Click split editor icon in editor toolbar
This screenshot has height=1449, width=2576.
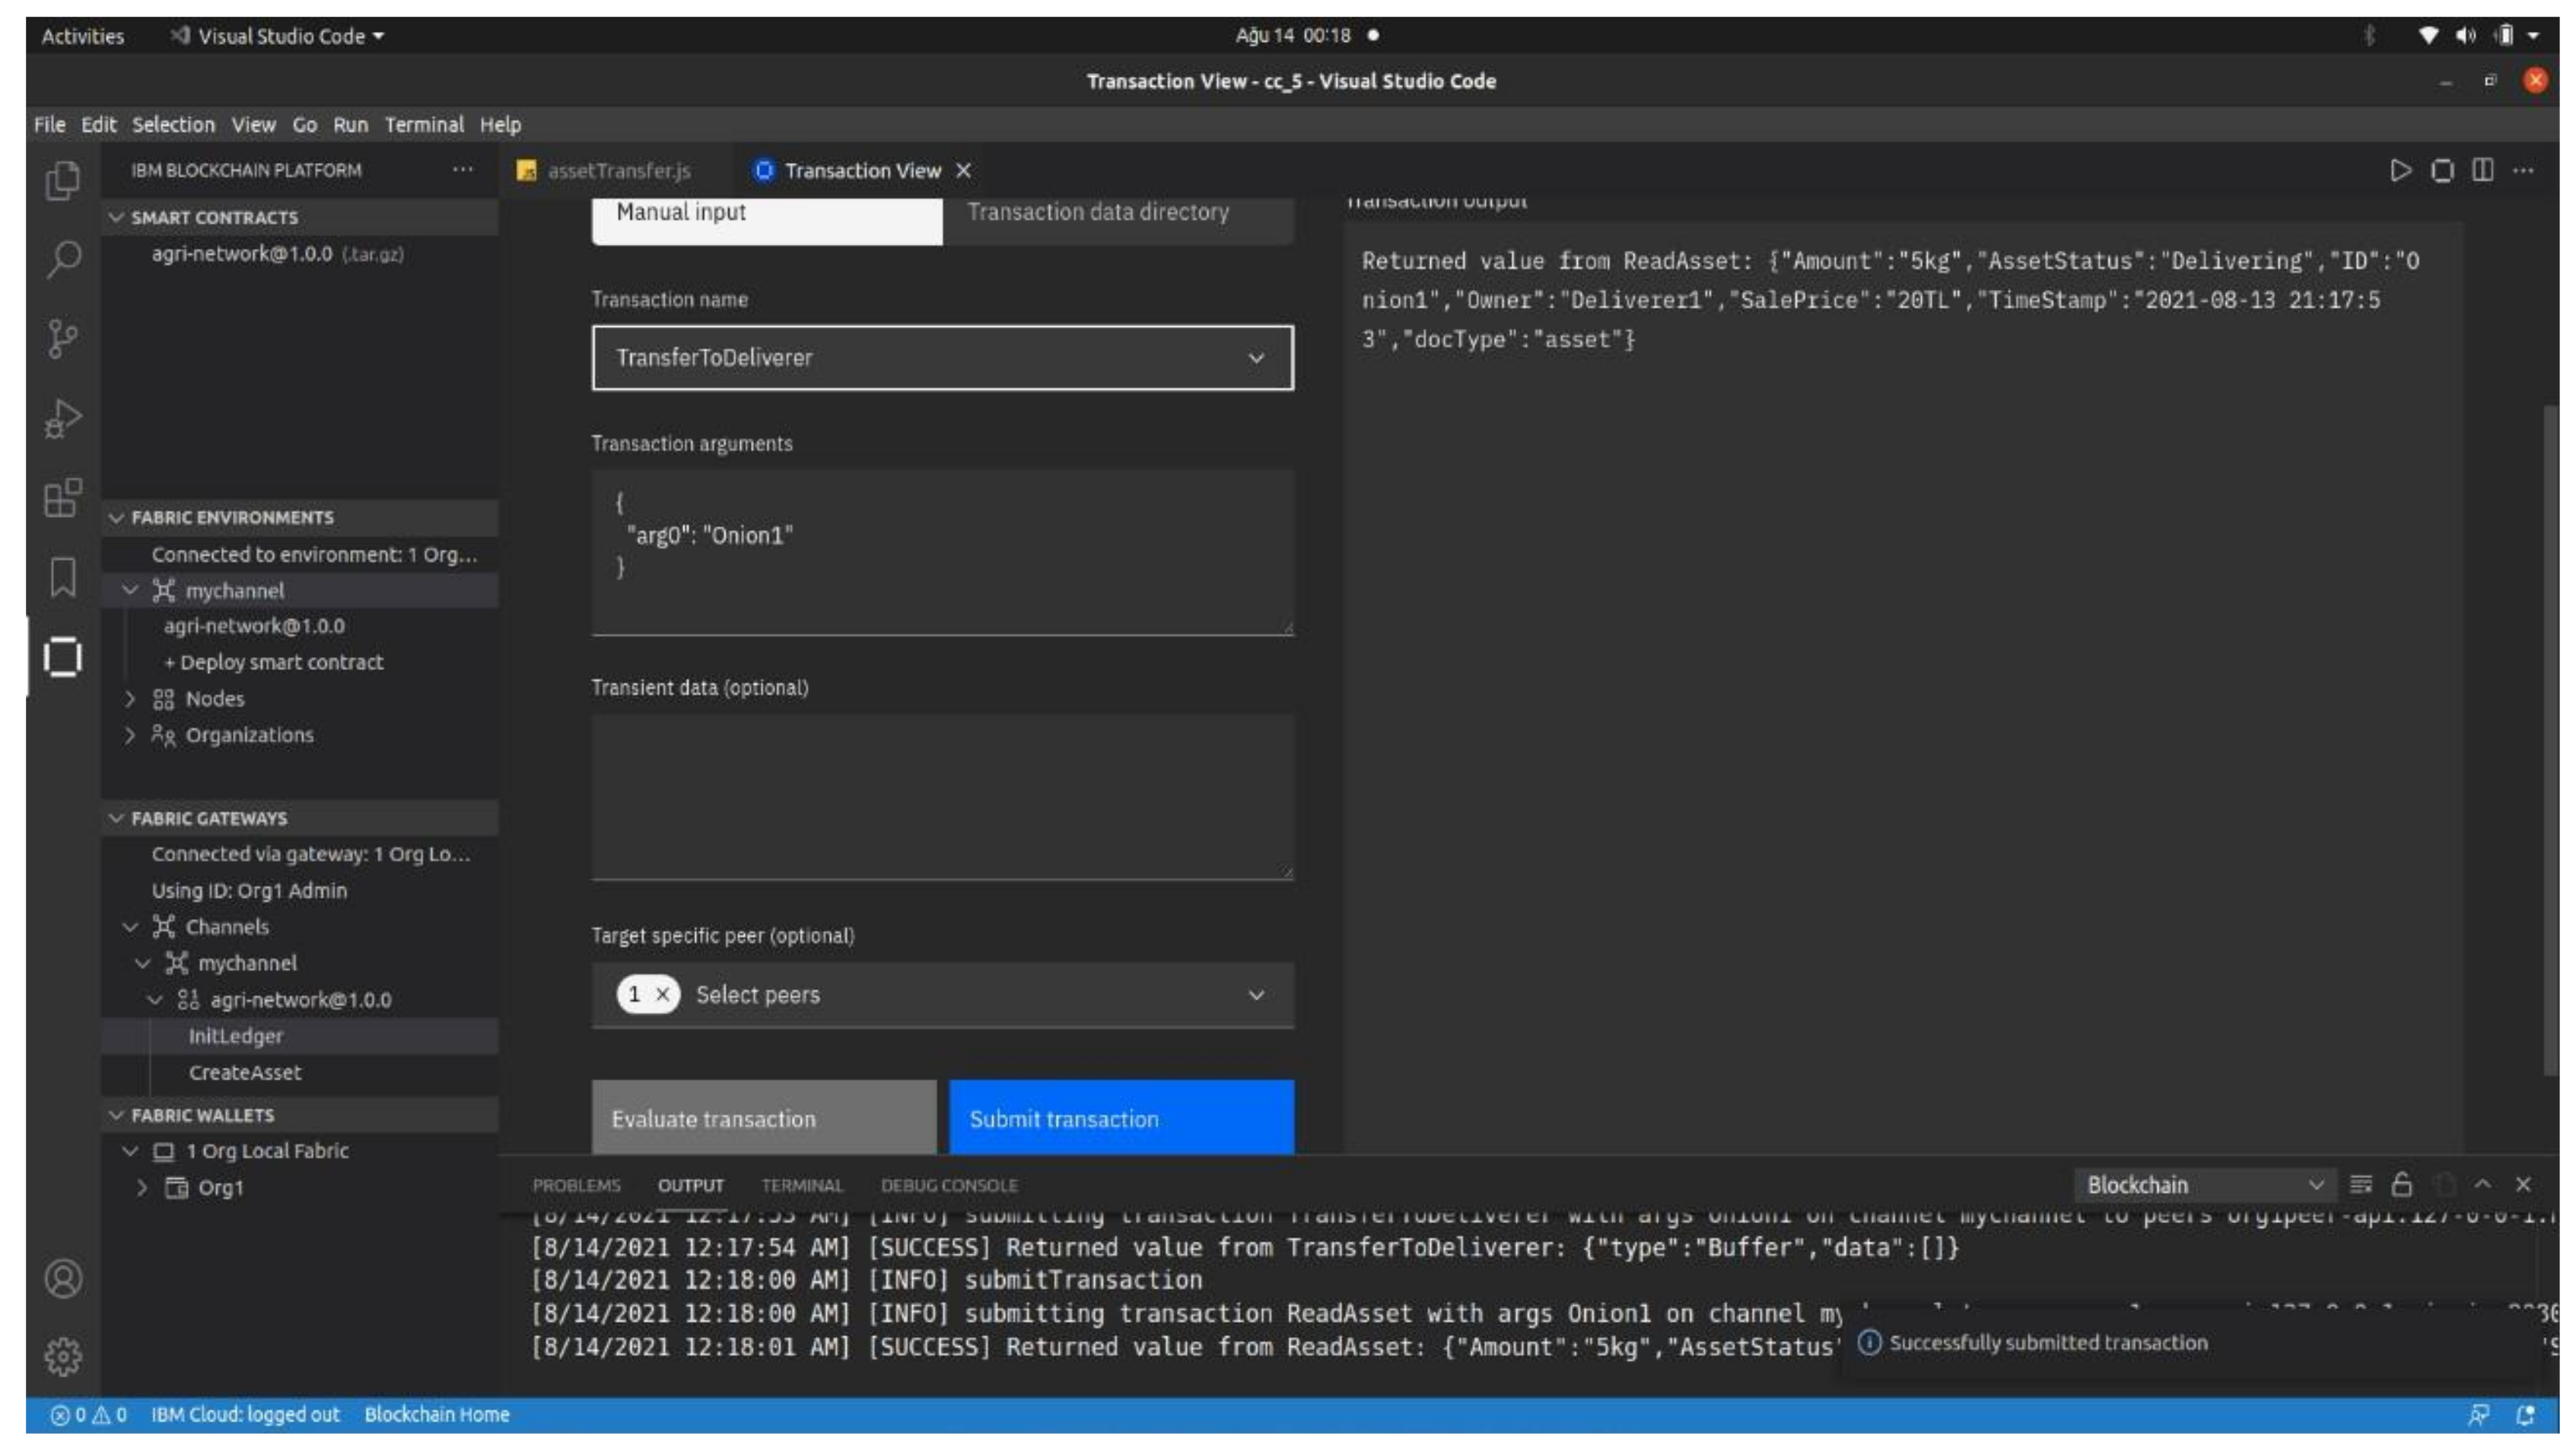[2482, 170]
